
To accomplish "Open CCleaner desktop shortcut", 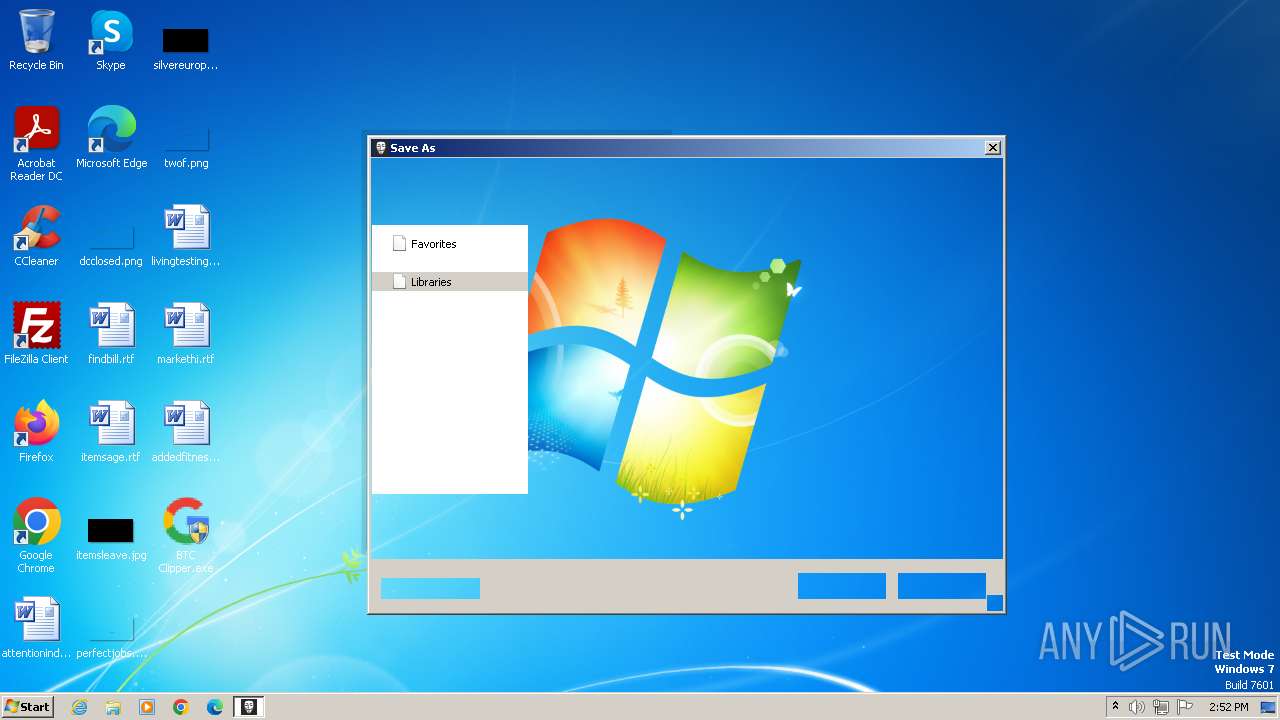I will [x=36, y=236].
